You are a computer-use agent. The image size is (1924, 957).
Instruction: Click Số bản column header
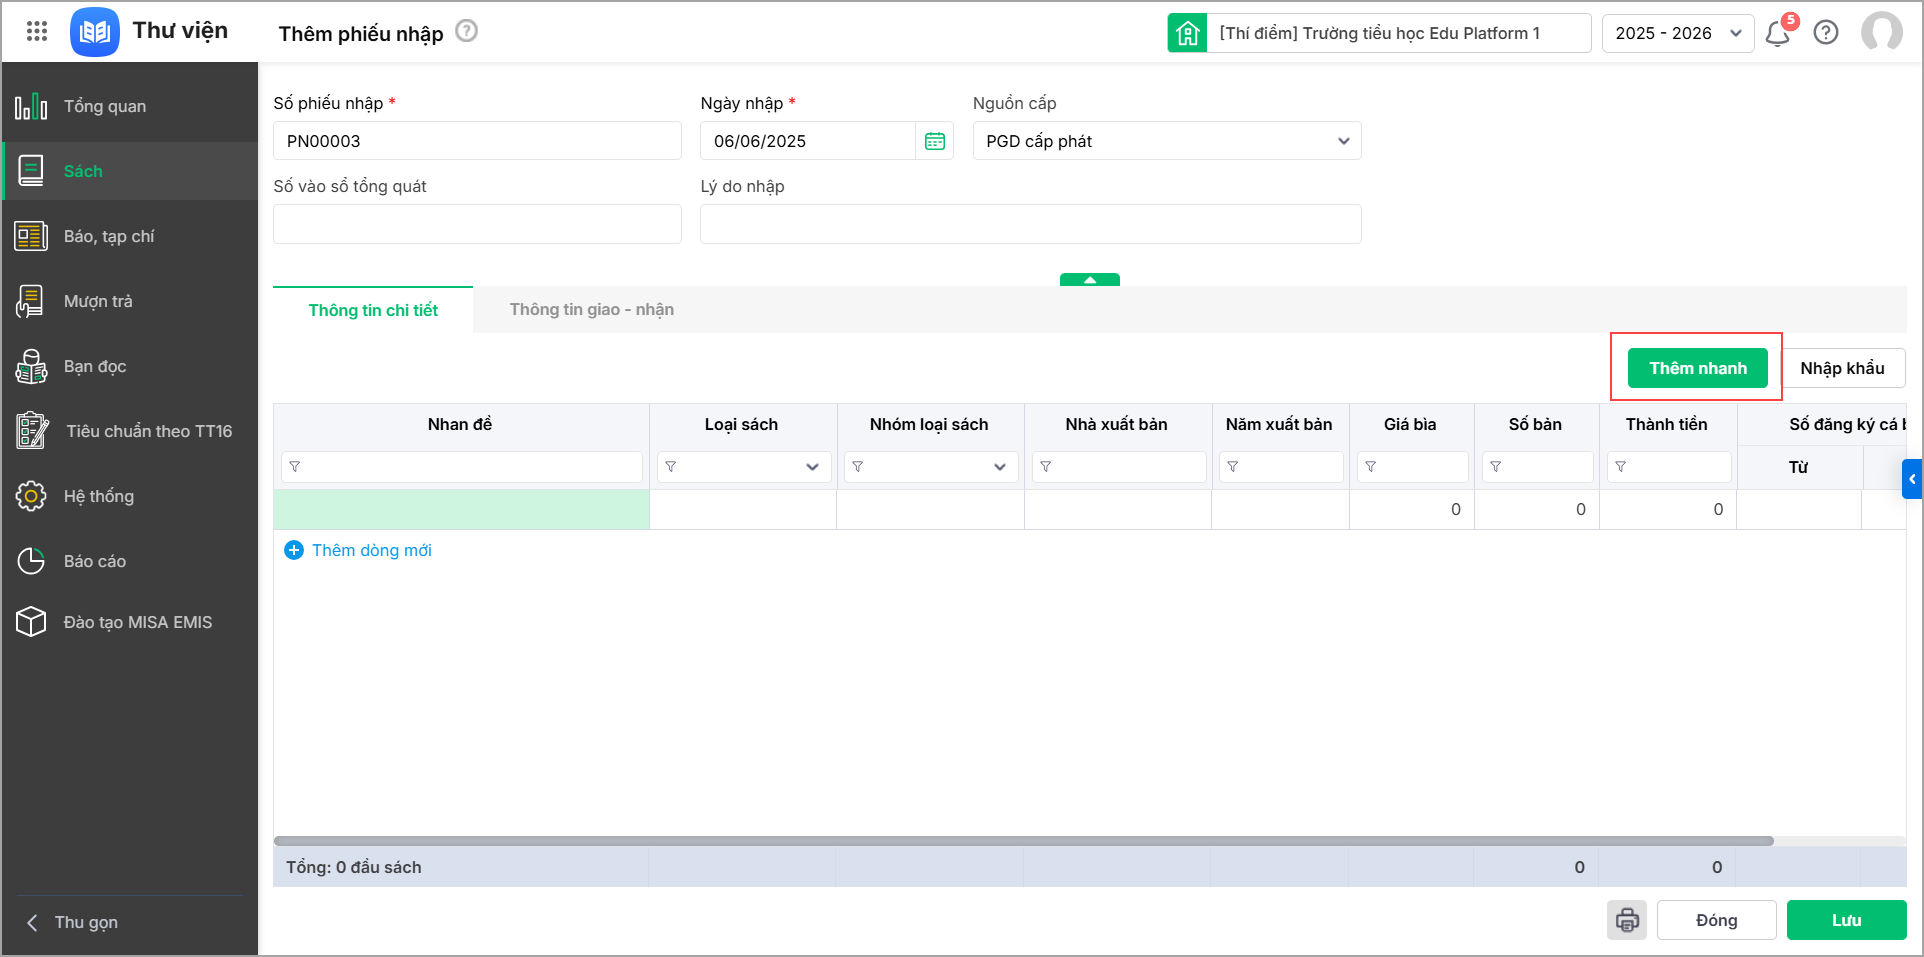(x=1535, y=424)
